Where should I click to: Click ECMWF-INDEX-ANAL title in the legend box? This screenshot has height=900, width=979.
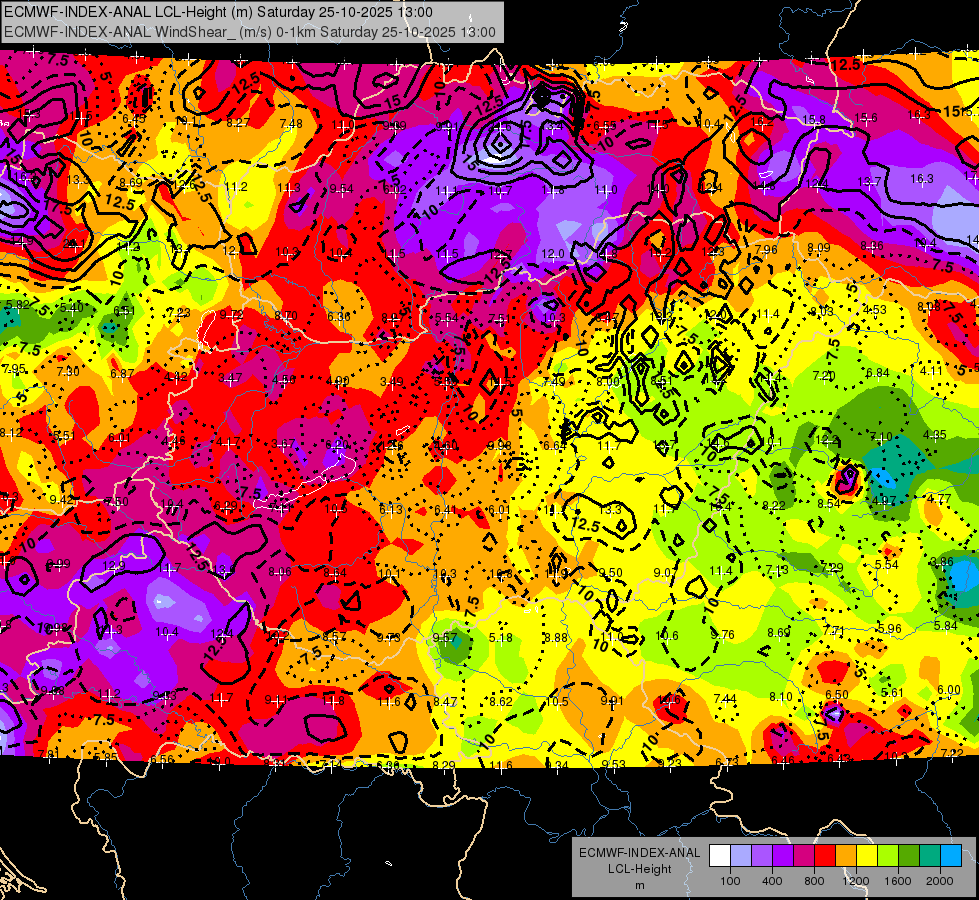[639, 853]
